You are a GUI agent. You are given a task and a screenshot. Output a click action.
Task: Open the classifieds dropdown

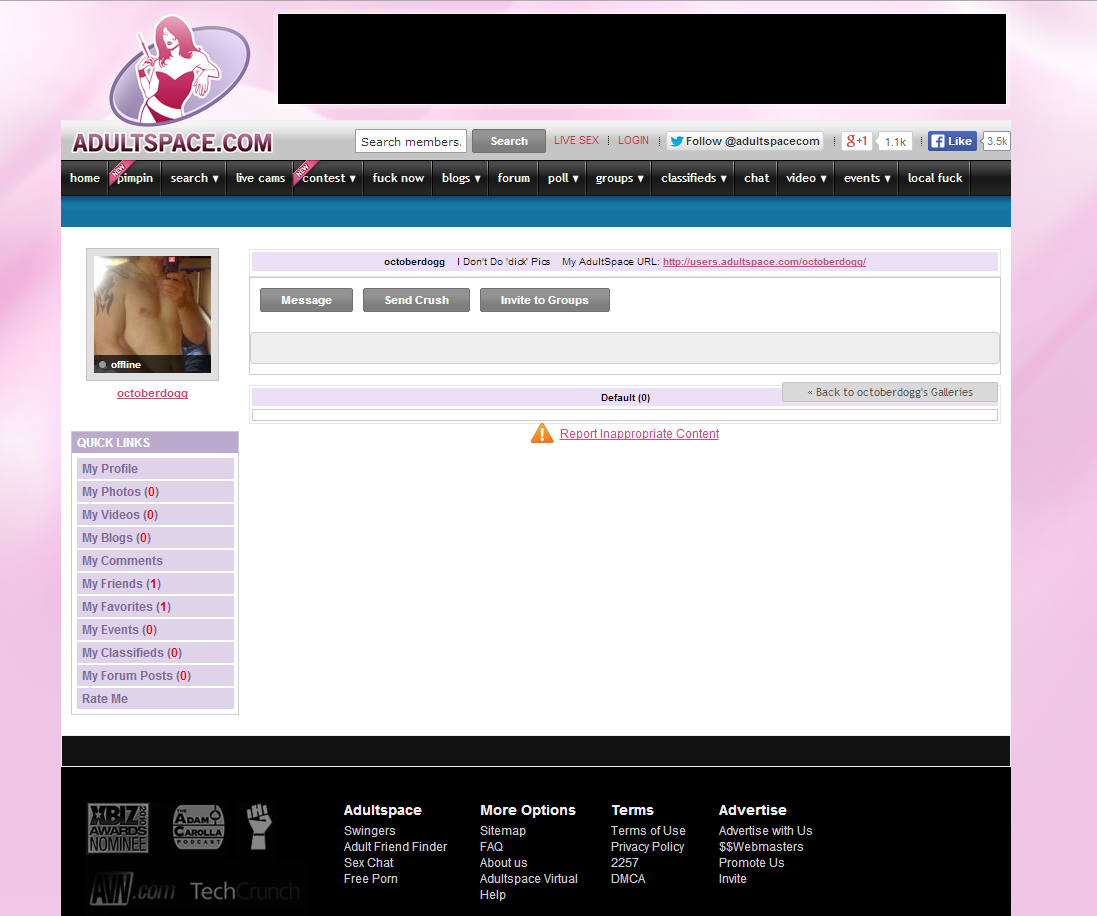[x=693, y=178]
